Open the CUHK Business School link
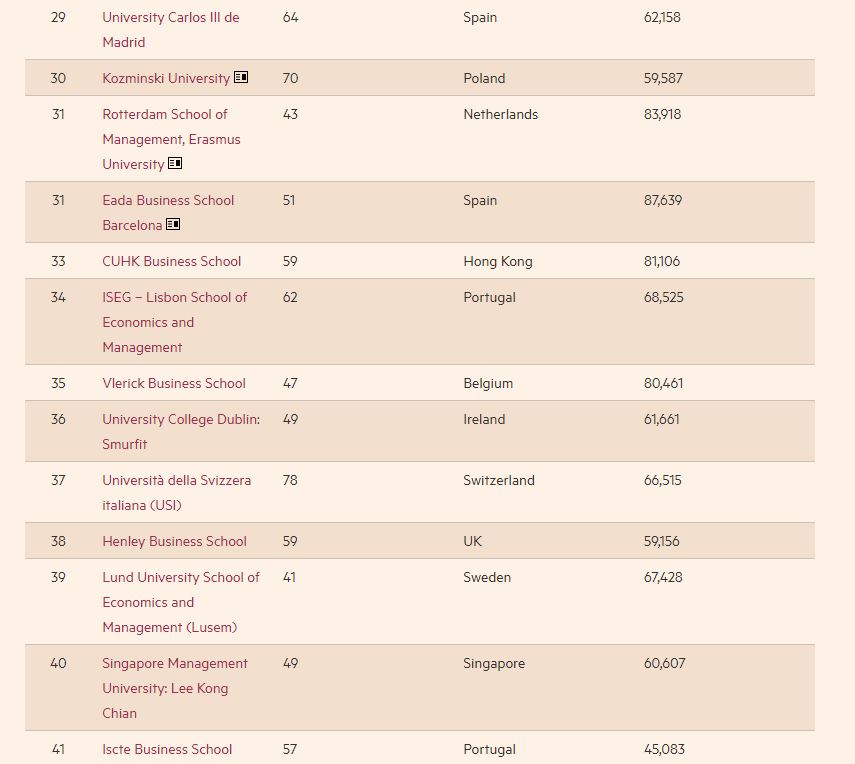 [172, 262]
